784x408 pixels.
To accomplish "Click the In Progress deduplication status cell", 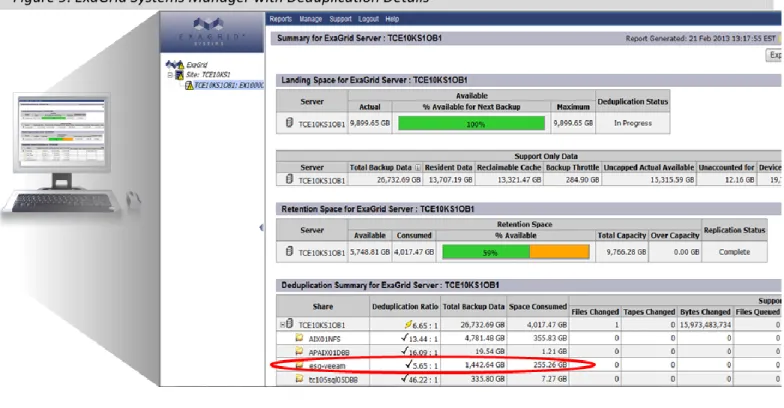I will click(x=632, y=123).
